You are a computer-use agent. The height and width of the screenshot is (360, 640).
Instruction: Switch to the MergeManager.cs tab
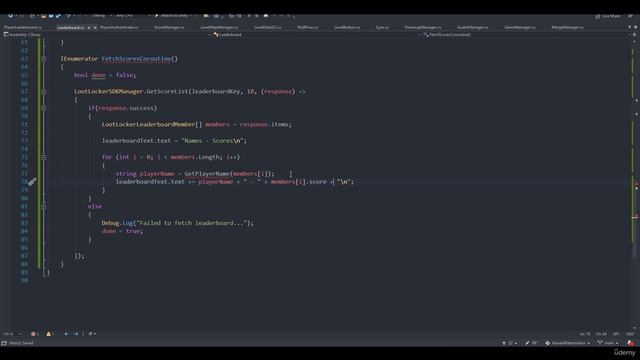coord(567,27)
